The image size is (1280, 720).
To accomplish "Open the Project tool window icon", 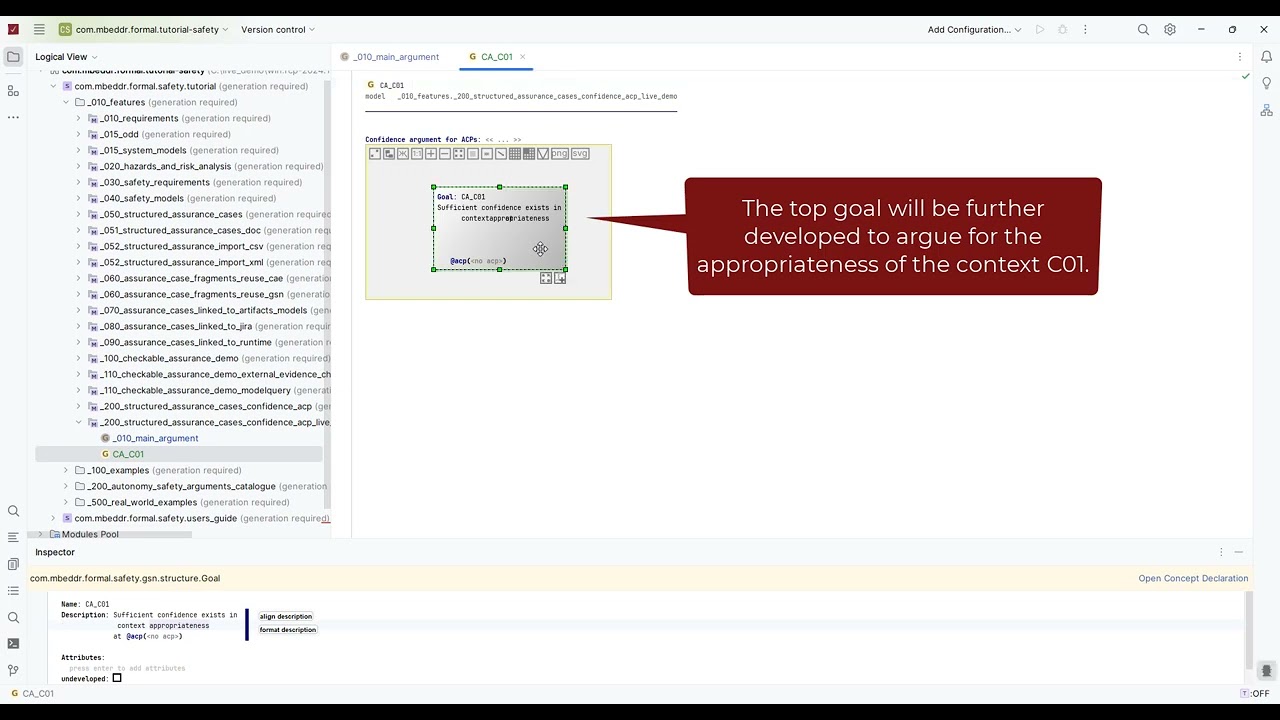I will point(13,57).
